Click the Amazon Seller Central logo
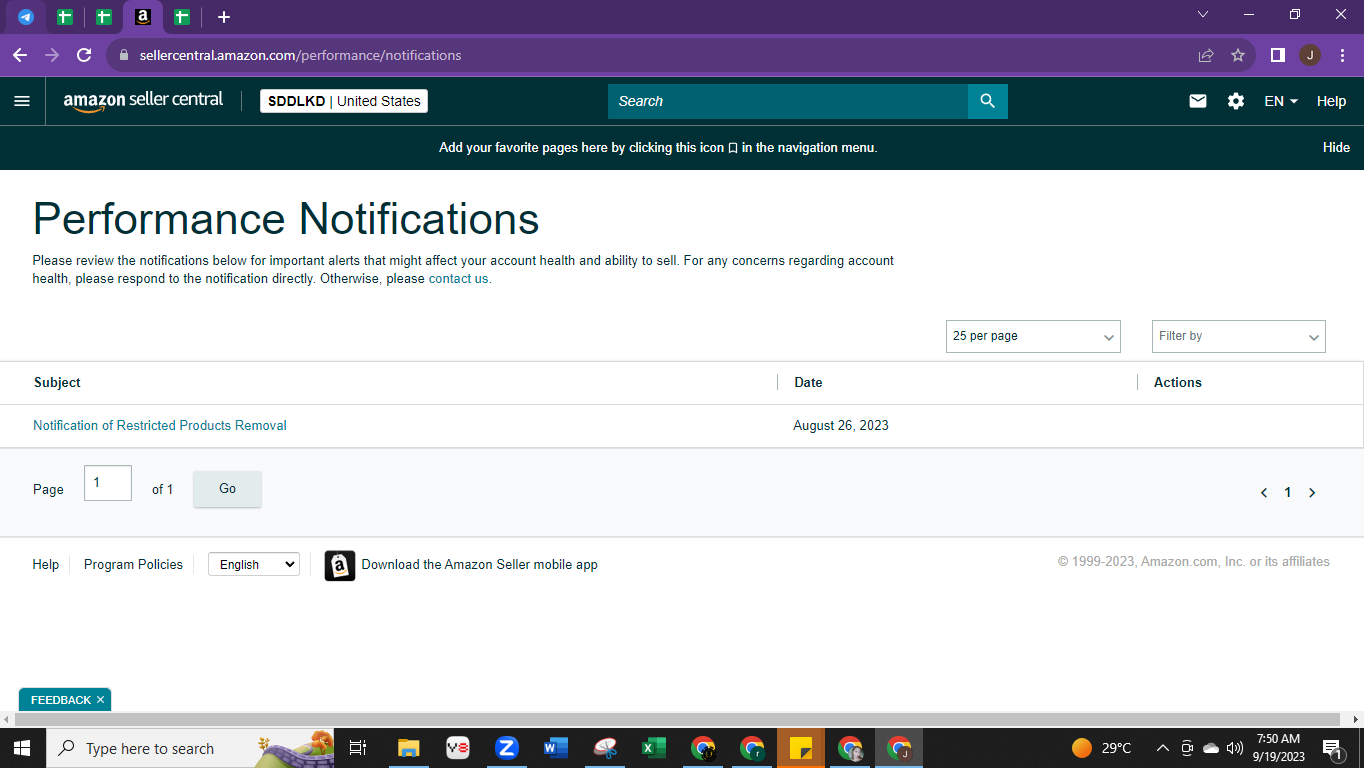 pyautogui.click(x=143, y=101)
